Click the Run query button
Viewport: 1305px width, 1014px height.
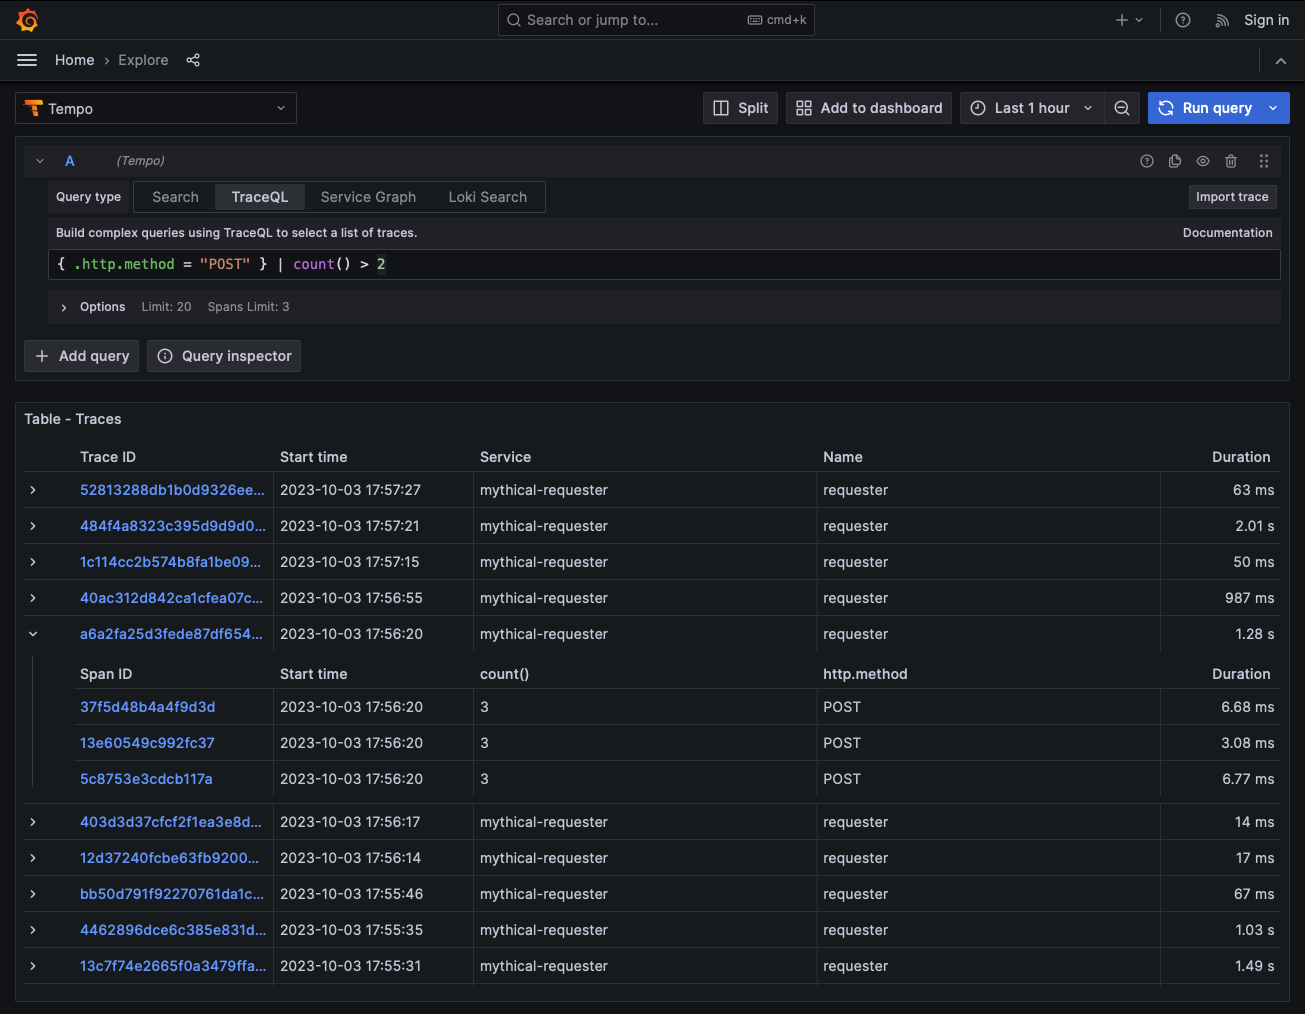coord(1206,108)
